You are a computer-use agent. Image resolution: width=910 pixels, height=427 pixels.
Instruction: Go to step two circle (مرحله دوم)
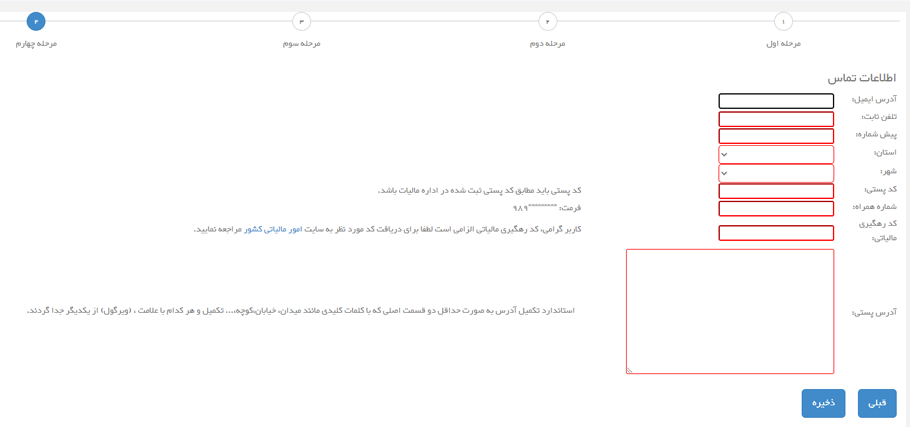pos(547,22)
